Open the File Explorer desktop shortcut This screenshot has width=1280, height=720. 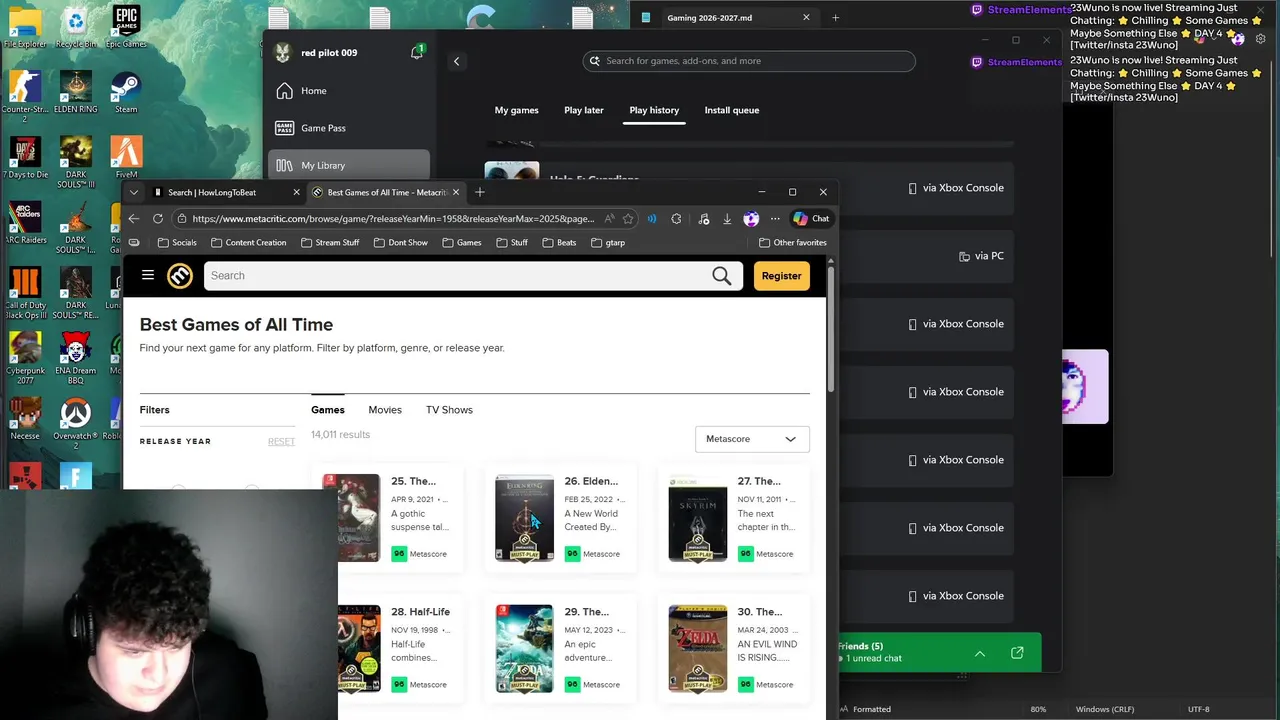(25, 27)
